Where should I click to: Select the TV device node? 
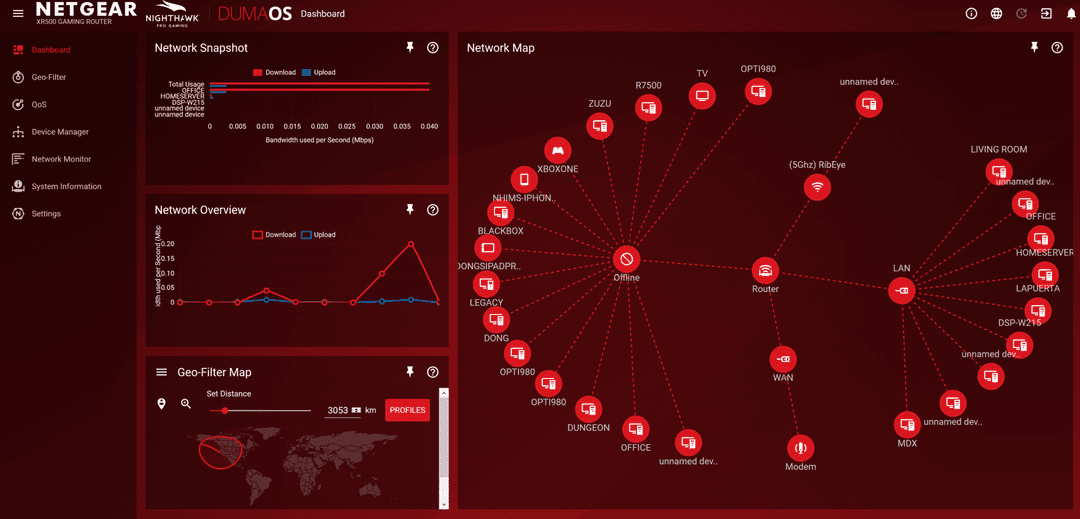pyautogui.click(x=702, y=94)
